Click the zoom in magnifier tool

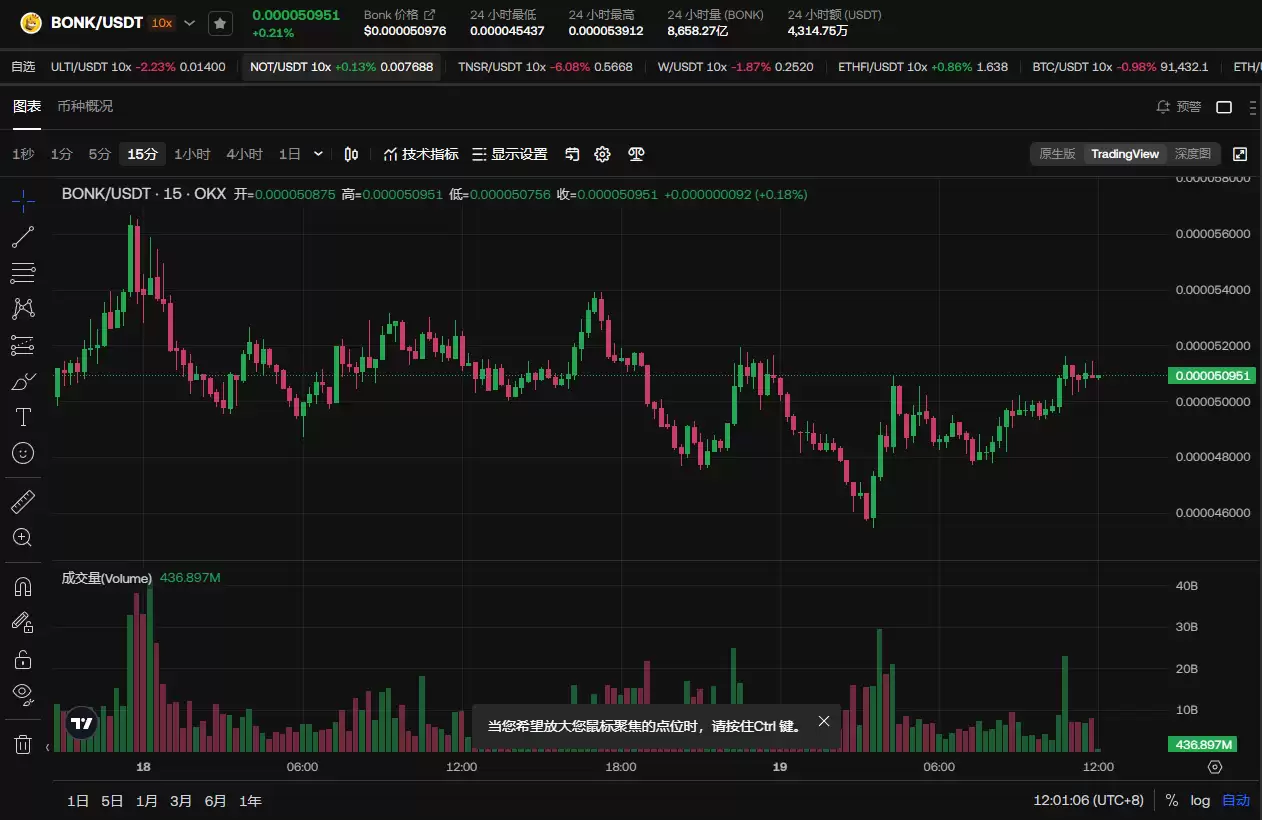click(x=23, y=538)
